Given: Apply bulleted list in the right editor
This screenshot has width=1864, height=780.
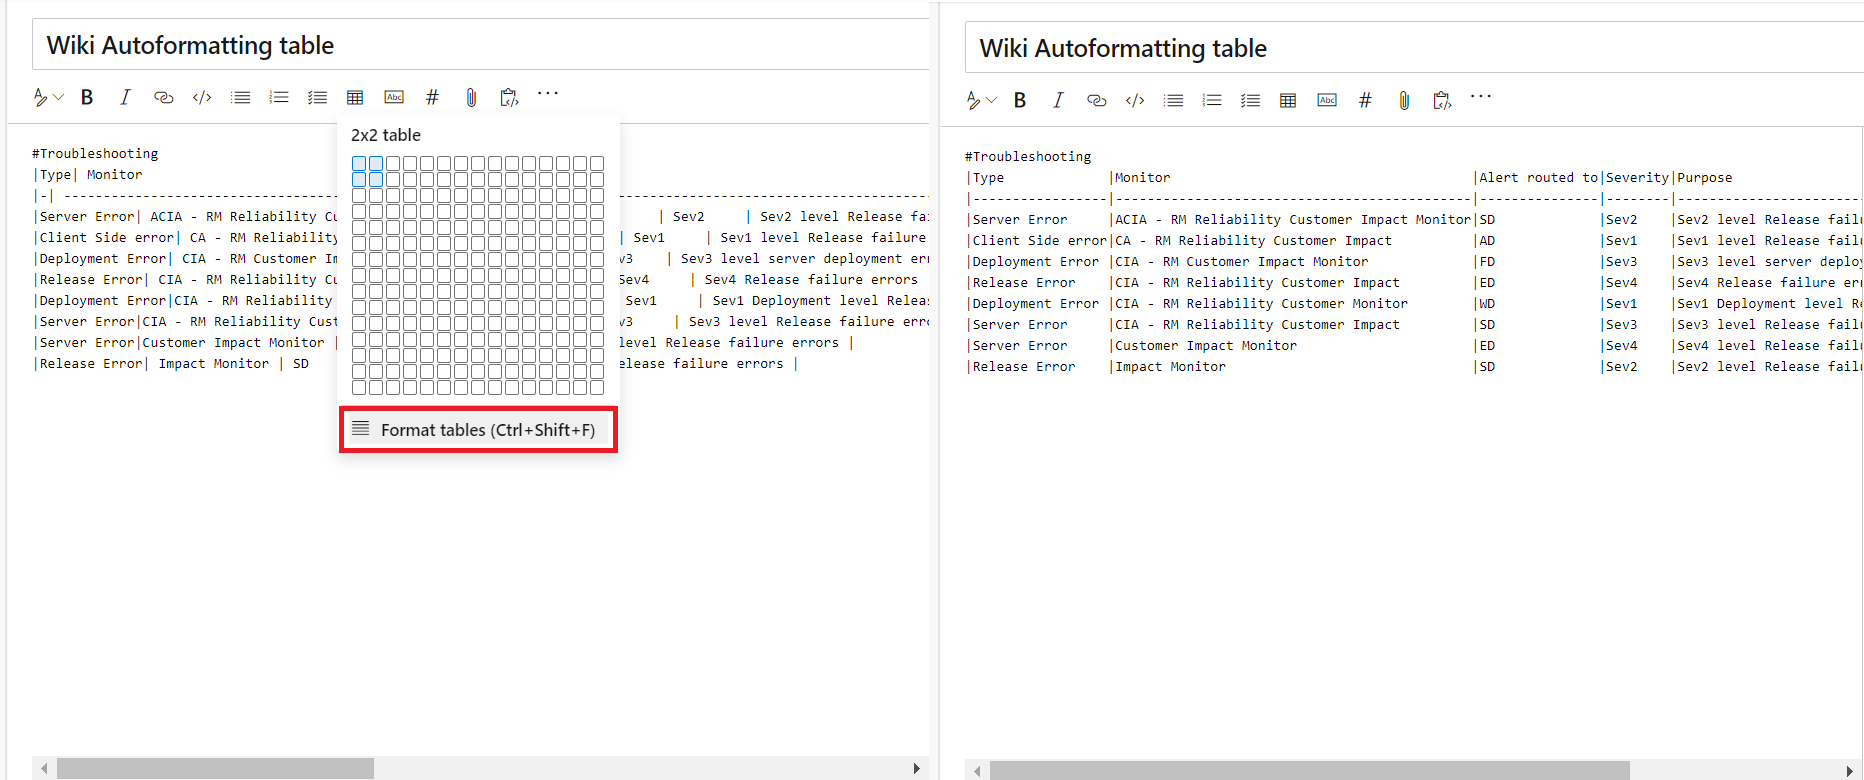Looking at the screenshot, I should pos(1173,100).
